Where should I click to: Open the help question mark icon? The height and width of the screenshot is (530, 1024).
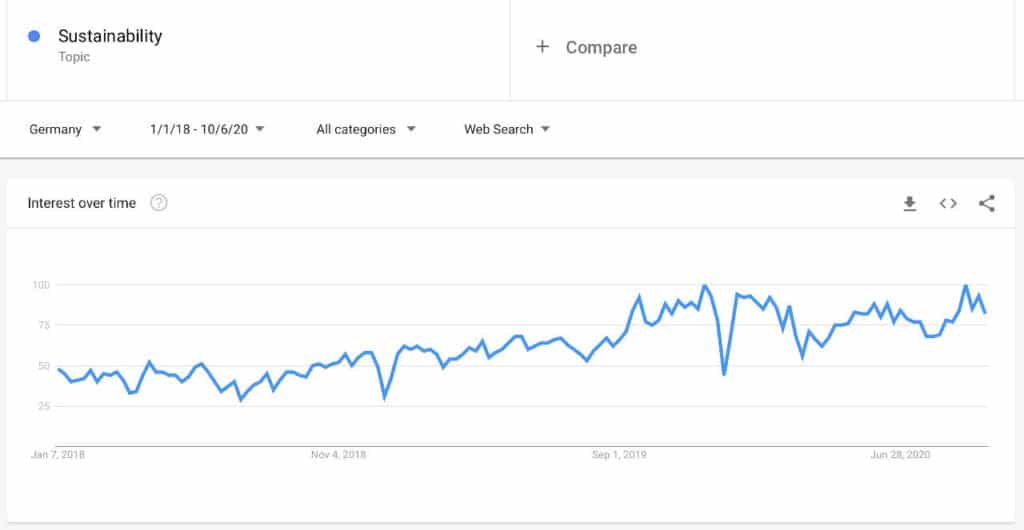tap(159, 203)
